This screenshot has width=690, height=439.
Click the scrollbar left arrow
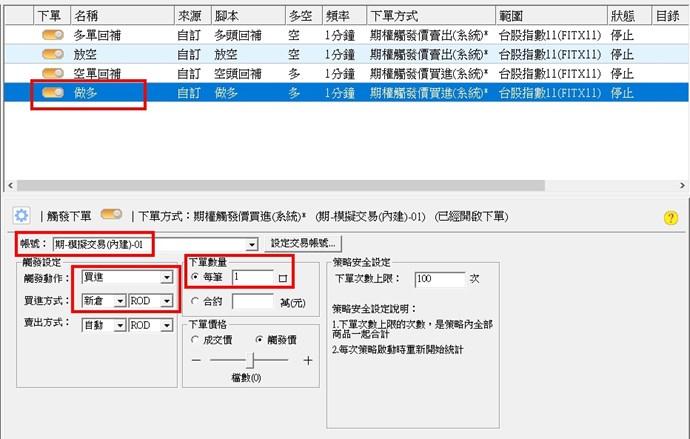tap(11, 185)
